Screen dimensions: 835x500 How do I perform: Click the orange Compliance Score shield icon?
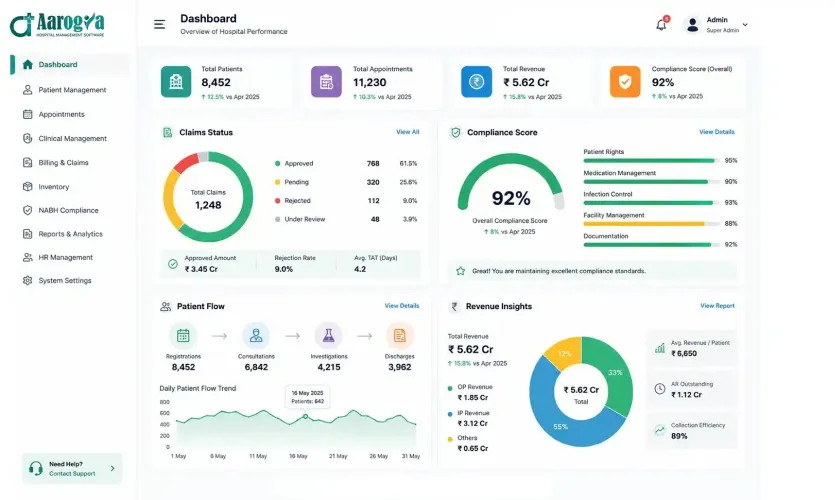625,81
